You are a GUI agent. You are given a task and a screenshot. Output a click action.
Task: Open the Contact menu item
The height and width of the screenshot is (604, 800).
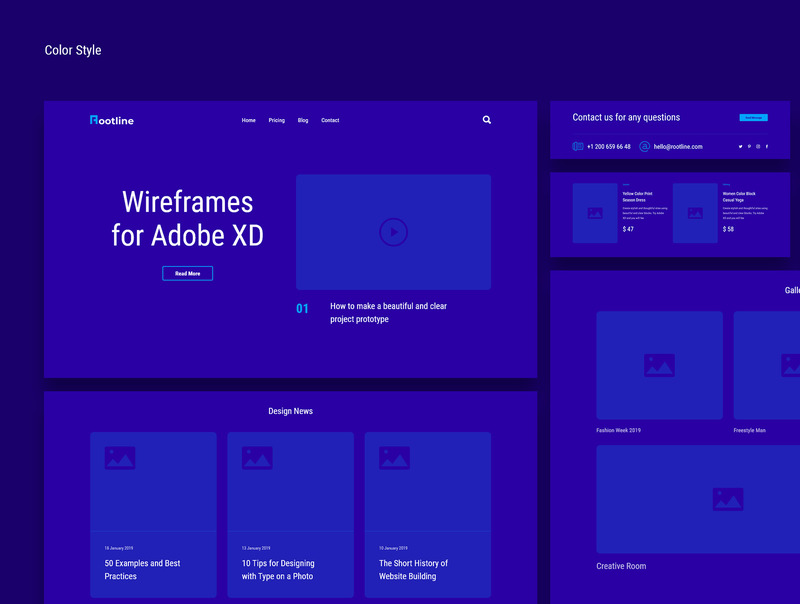point(330,120)
